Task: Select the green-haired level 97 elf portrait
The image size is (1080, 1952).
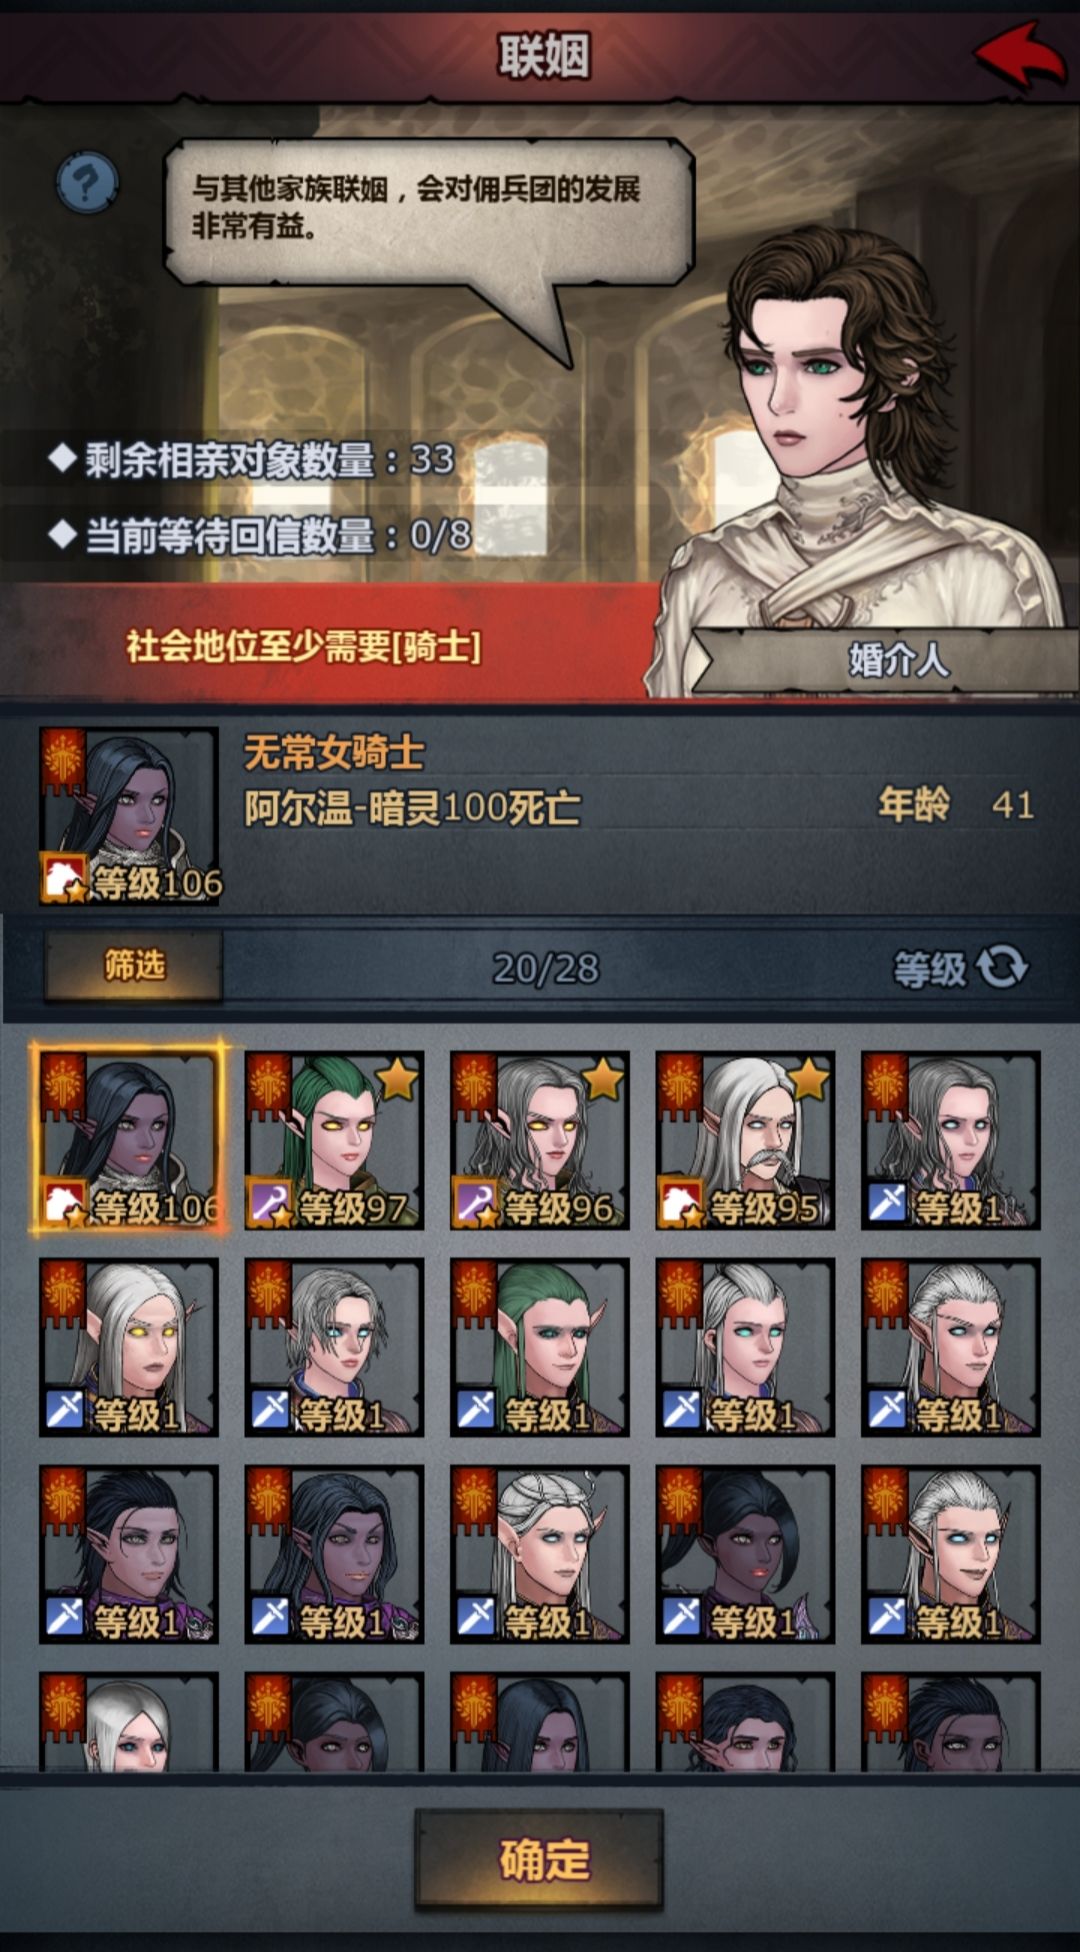Action: pyautogui.click(x=334, y=1140)
